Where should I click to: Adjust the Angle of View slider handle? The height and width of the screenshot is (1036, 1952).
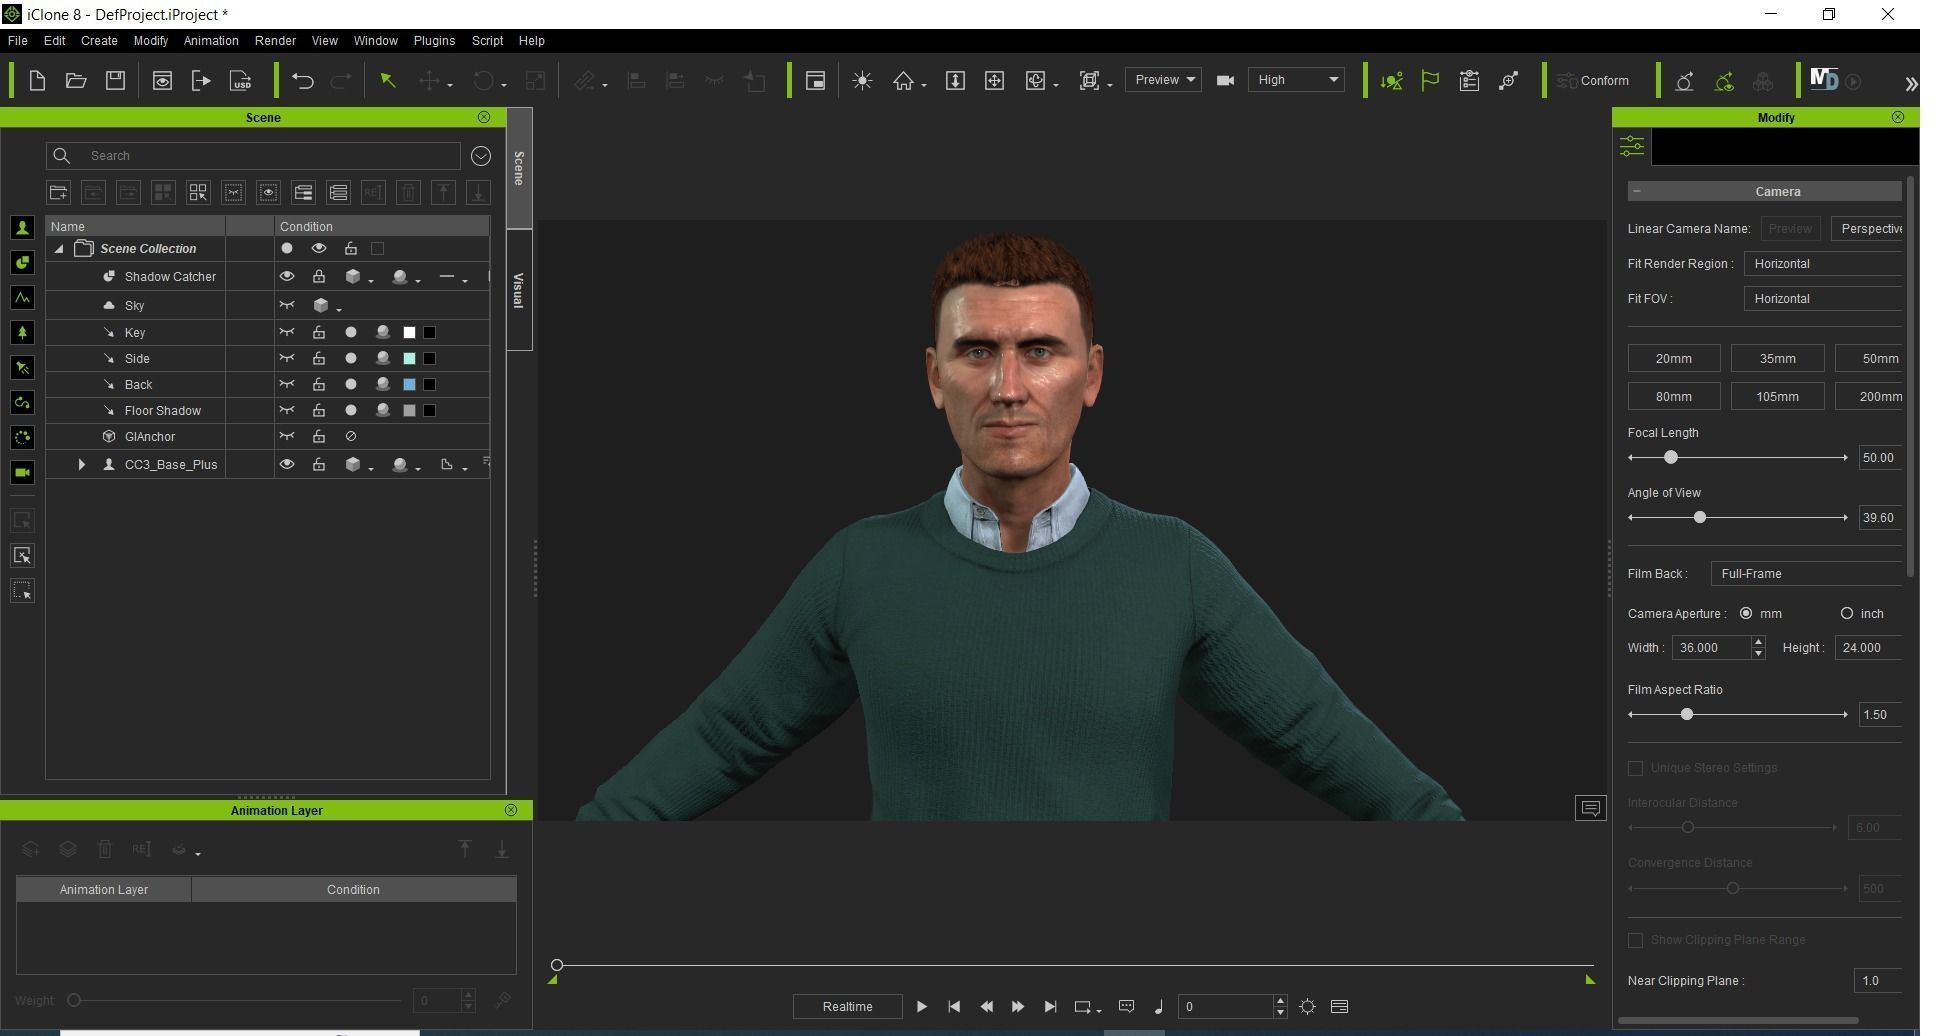point(1699,518)
